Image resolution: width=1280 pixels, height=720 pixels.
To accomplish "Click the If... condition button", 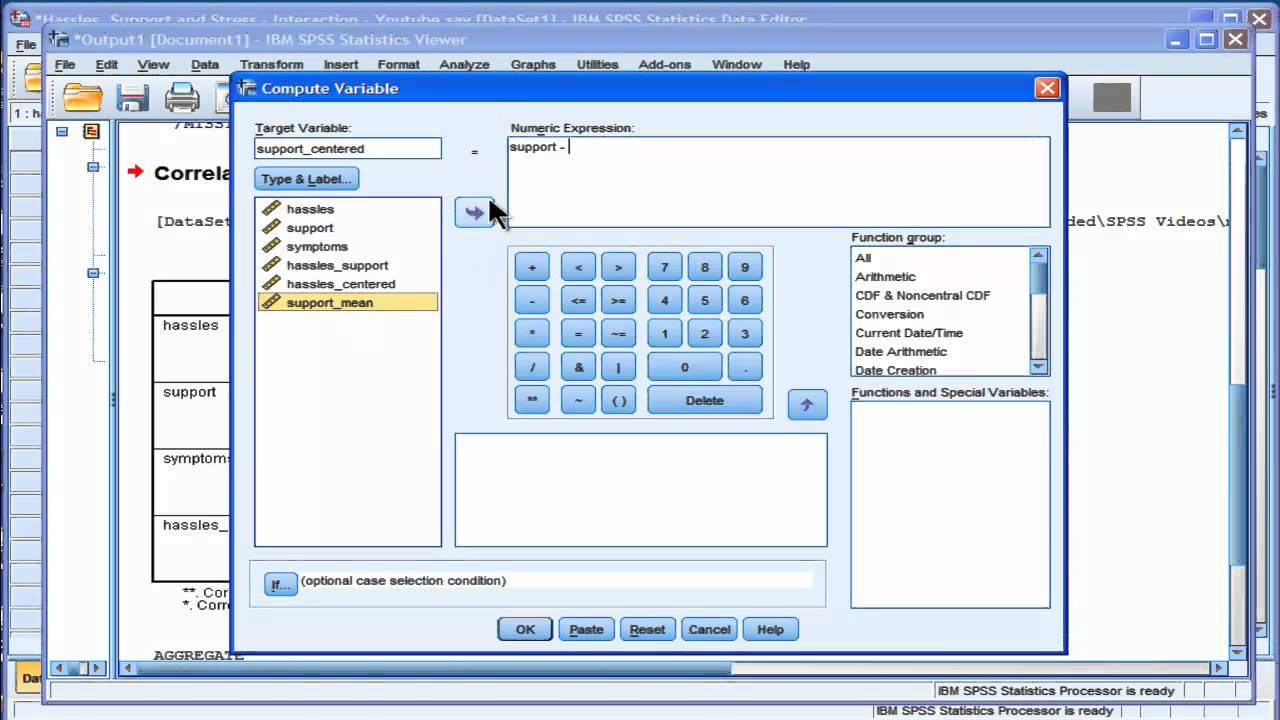I will (x=281, y=584).
